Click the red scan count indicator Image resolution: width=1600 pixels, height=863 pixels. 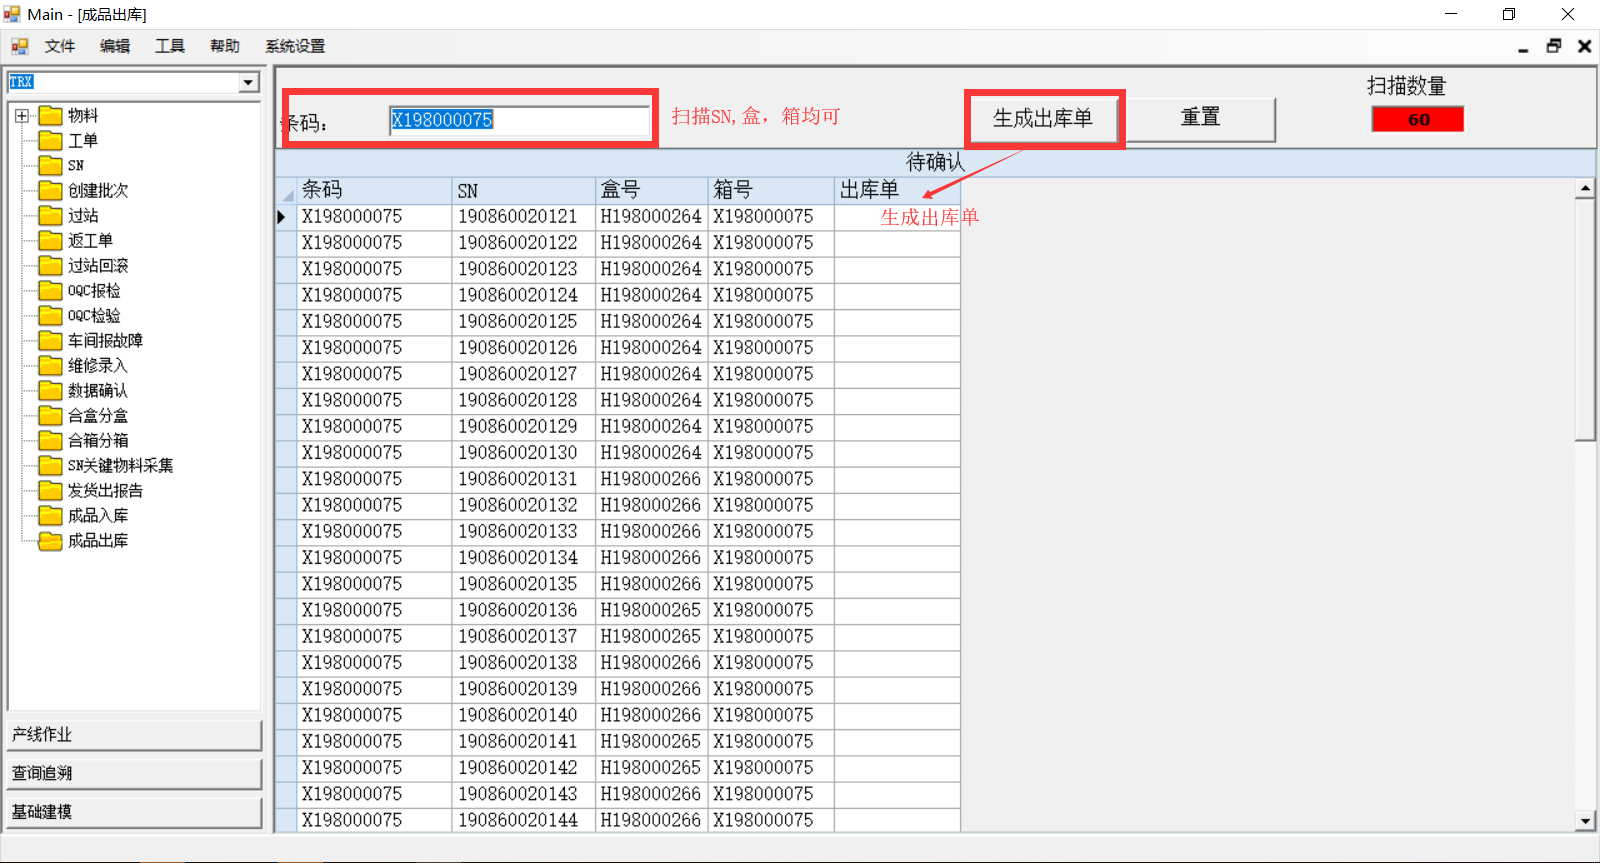pos(1417,120)
